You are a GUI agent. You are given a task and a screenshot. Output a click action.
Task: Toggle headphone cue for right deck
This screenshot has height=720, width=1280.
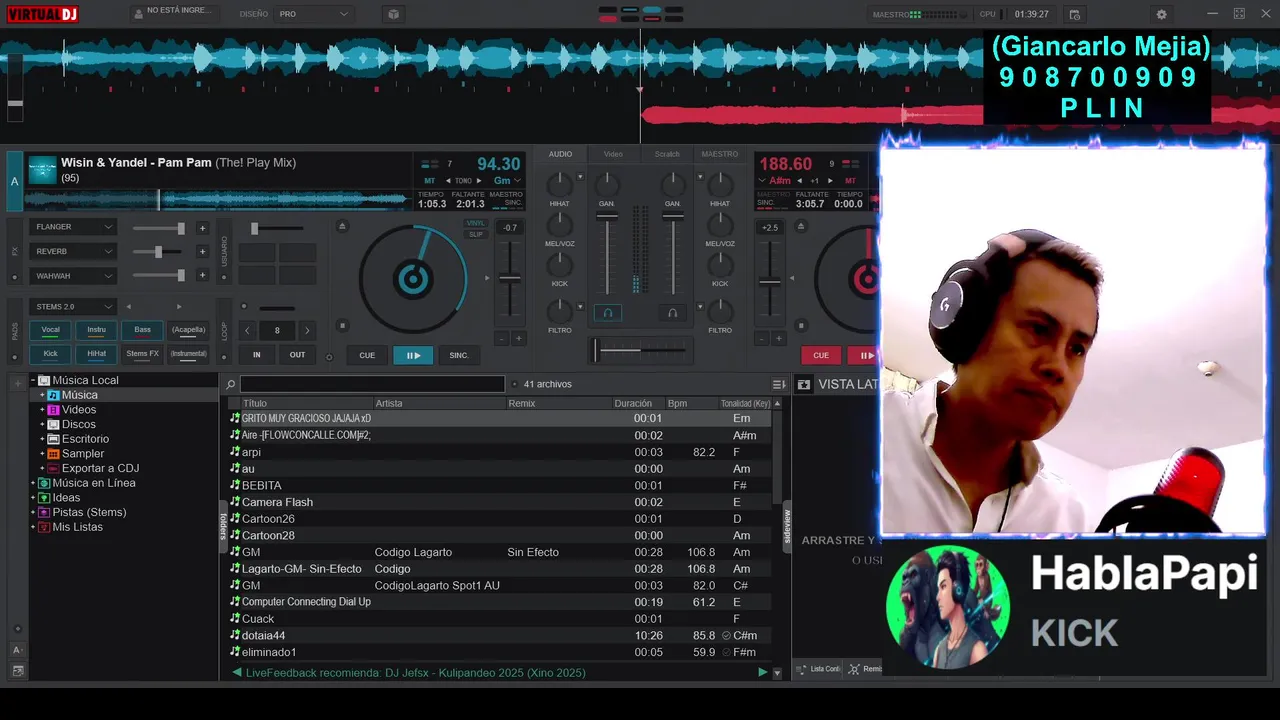pyautogui.click(x=672, y=313)
